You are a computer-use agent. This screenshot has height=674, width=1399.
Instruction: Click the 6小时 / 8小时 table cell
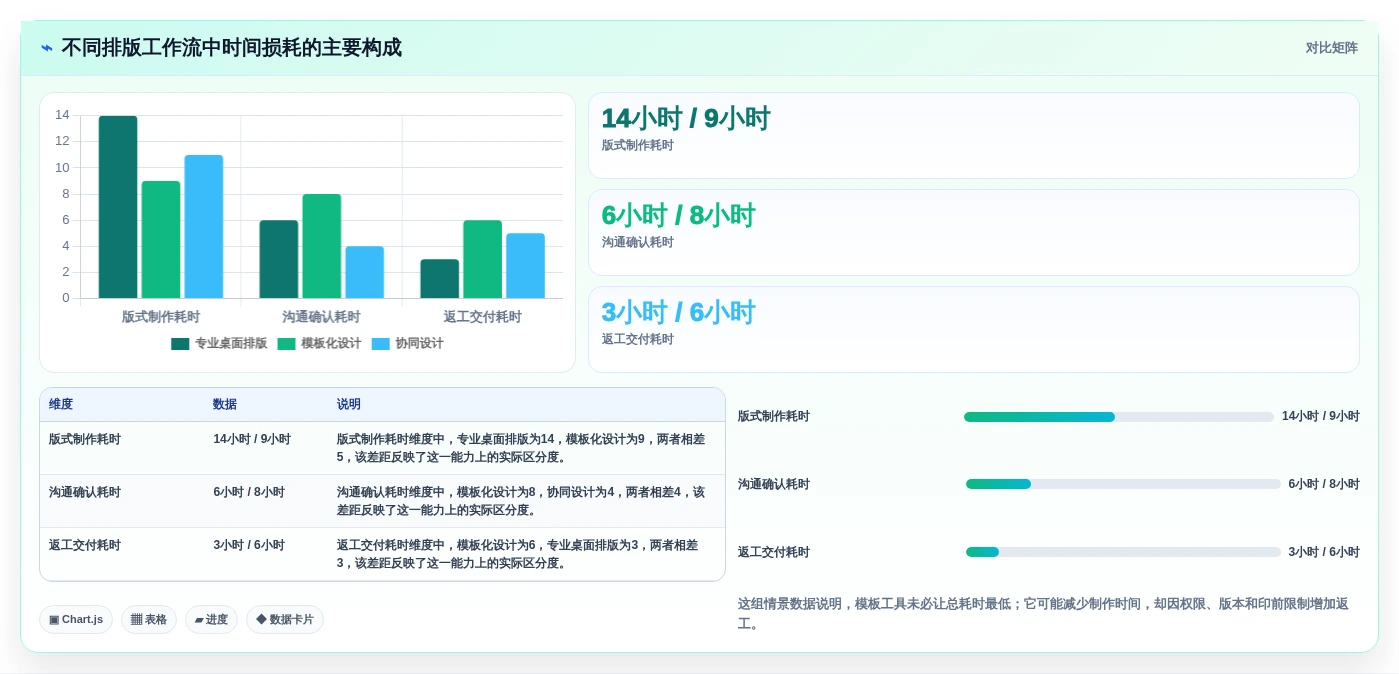click(x=249, y=492)
